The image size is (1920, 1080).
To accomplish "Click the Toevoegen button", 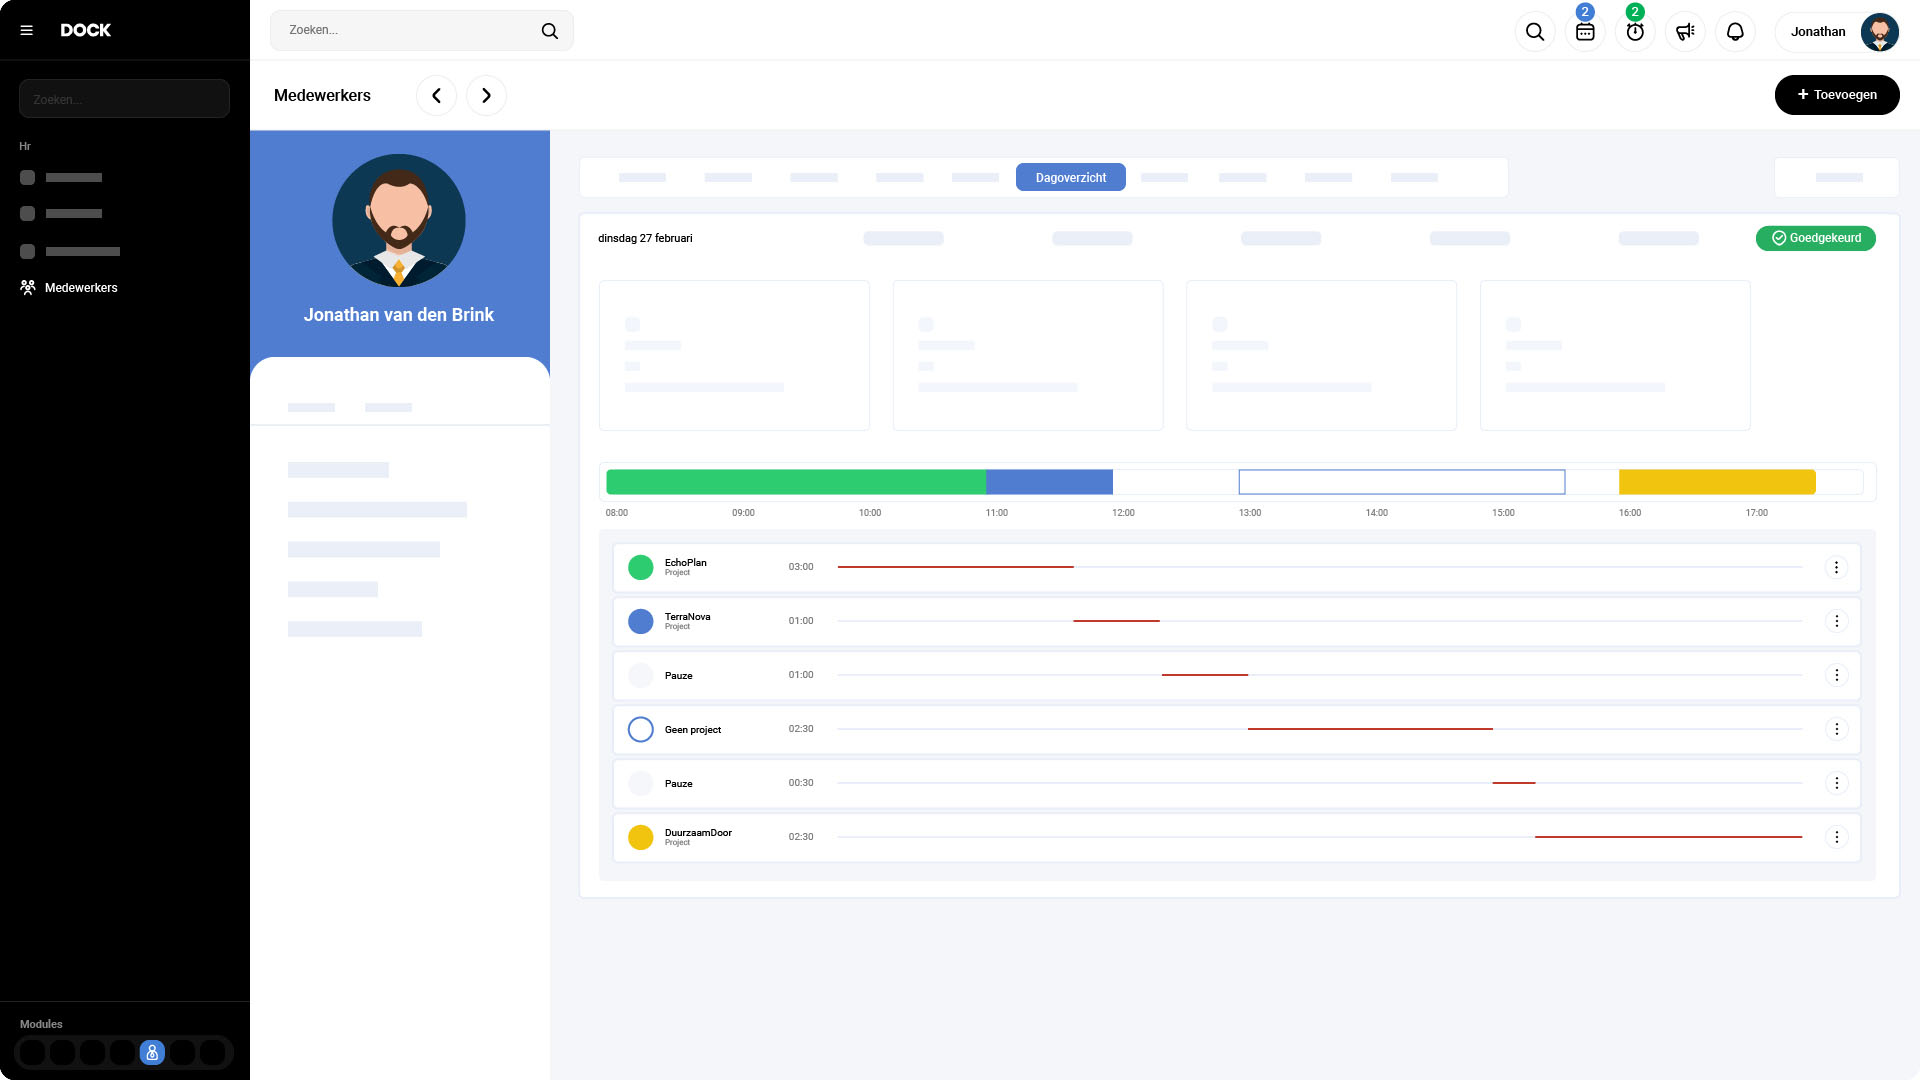I will click(x=1836, y=95).
